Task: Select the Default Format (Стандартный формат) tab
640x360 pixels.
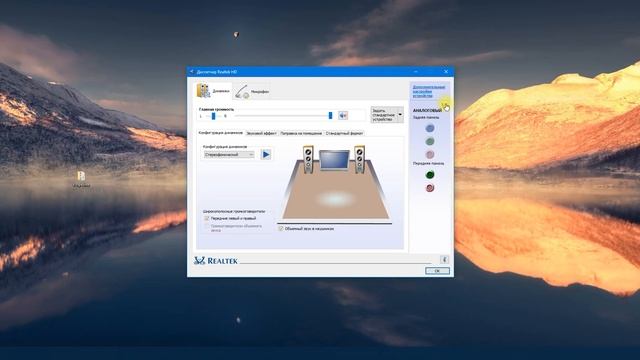Action: pyautogui.click(x=344, y=133)
